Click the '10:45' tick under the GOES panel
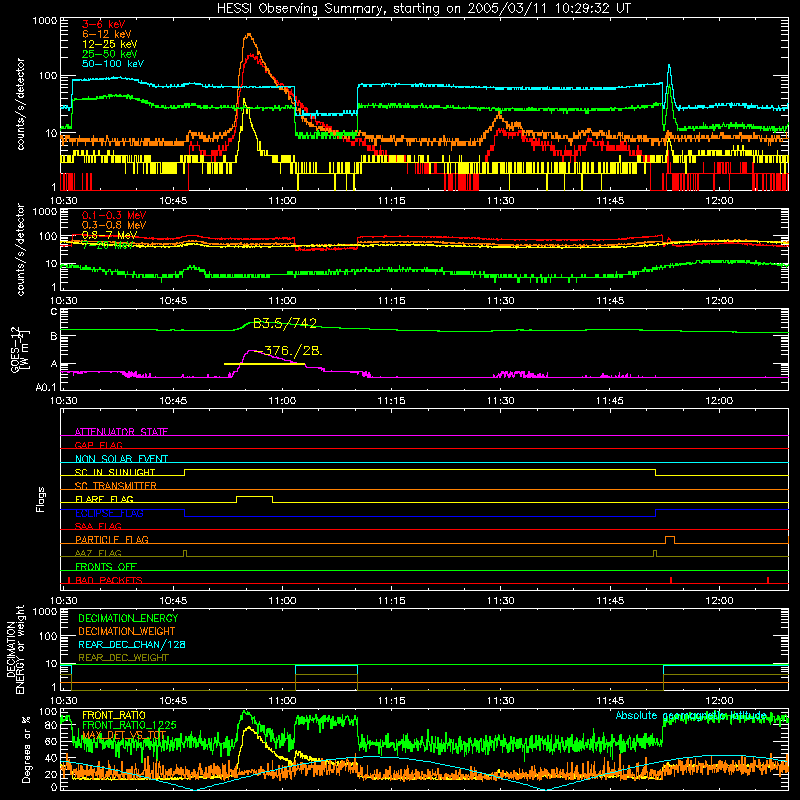The width and height of the screenshot is (800, 800). (173, 401)
